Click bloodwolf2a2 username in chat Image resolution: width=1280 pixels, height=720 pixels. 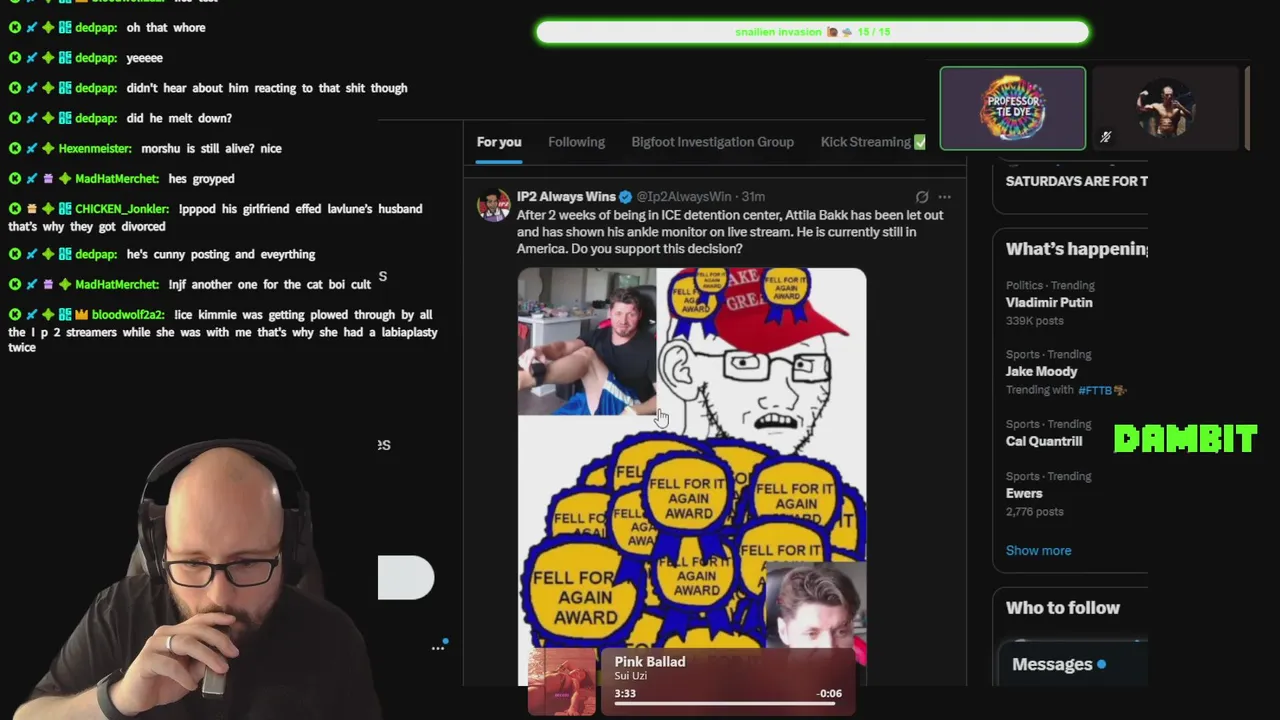pyautogui.click(x=128, y=315)
